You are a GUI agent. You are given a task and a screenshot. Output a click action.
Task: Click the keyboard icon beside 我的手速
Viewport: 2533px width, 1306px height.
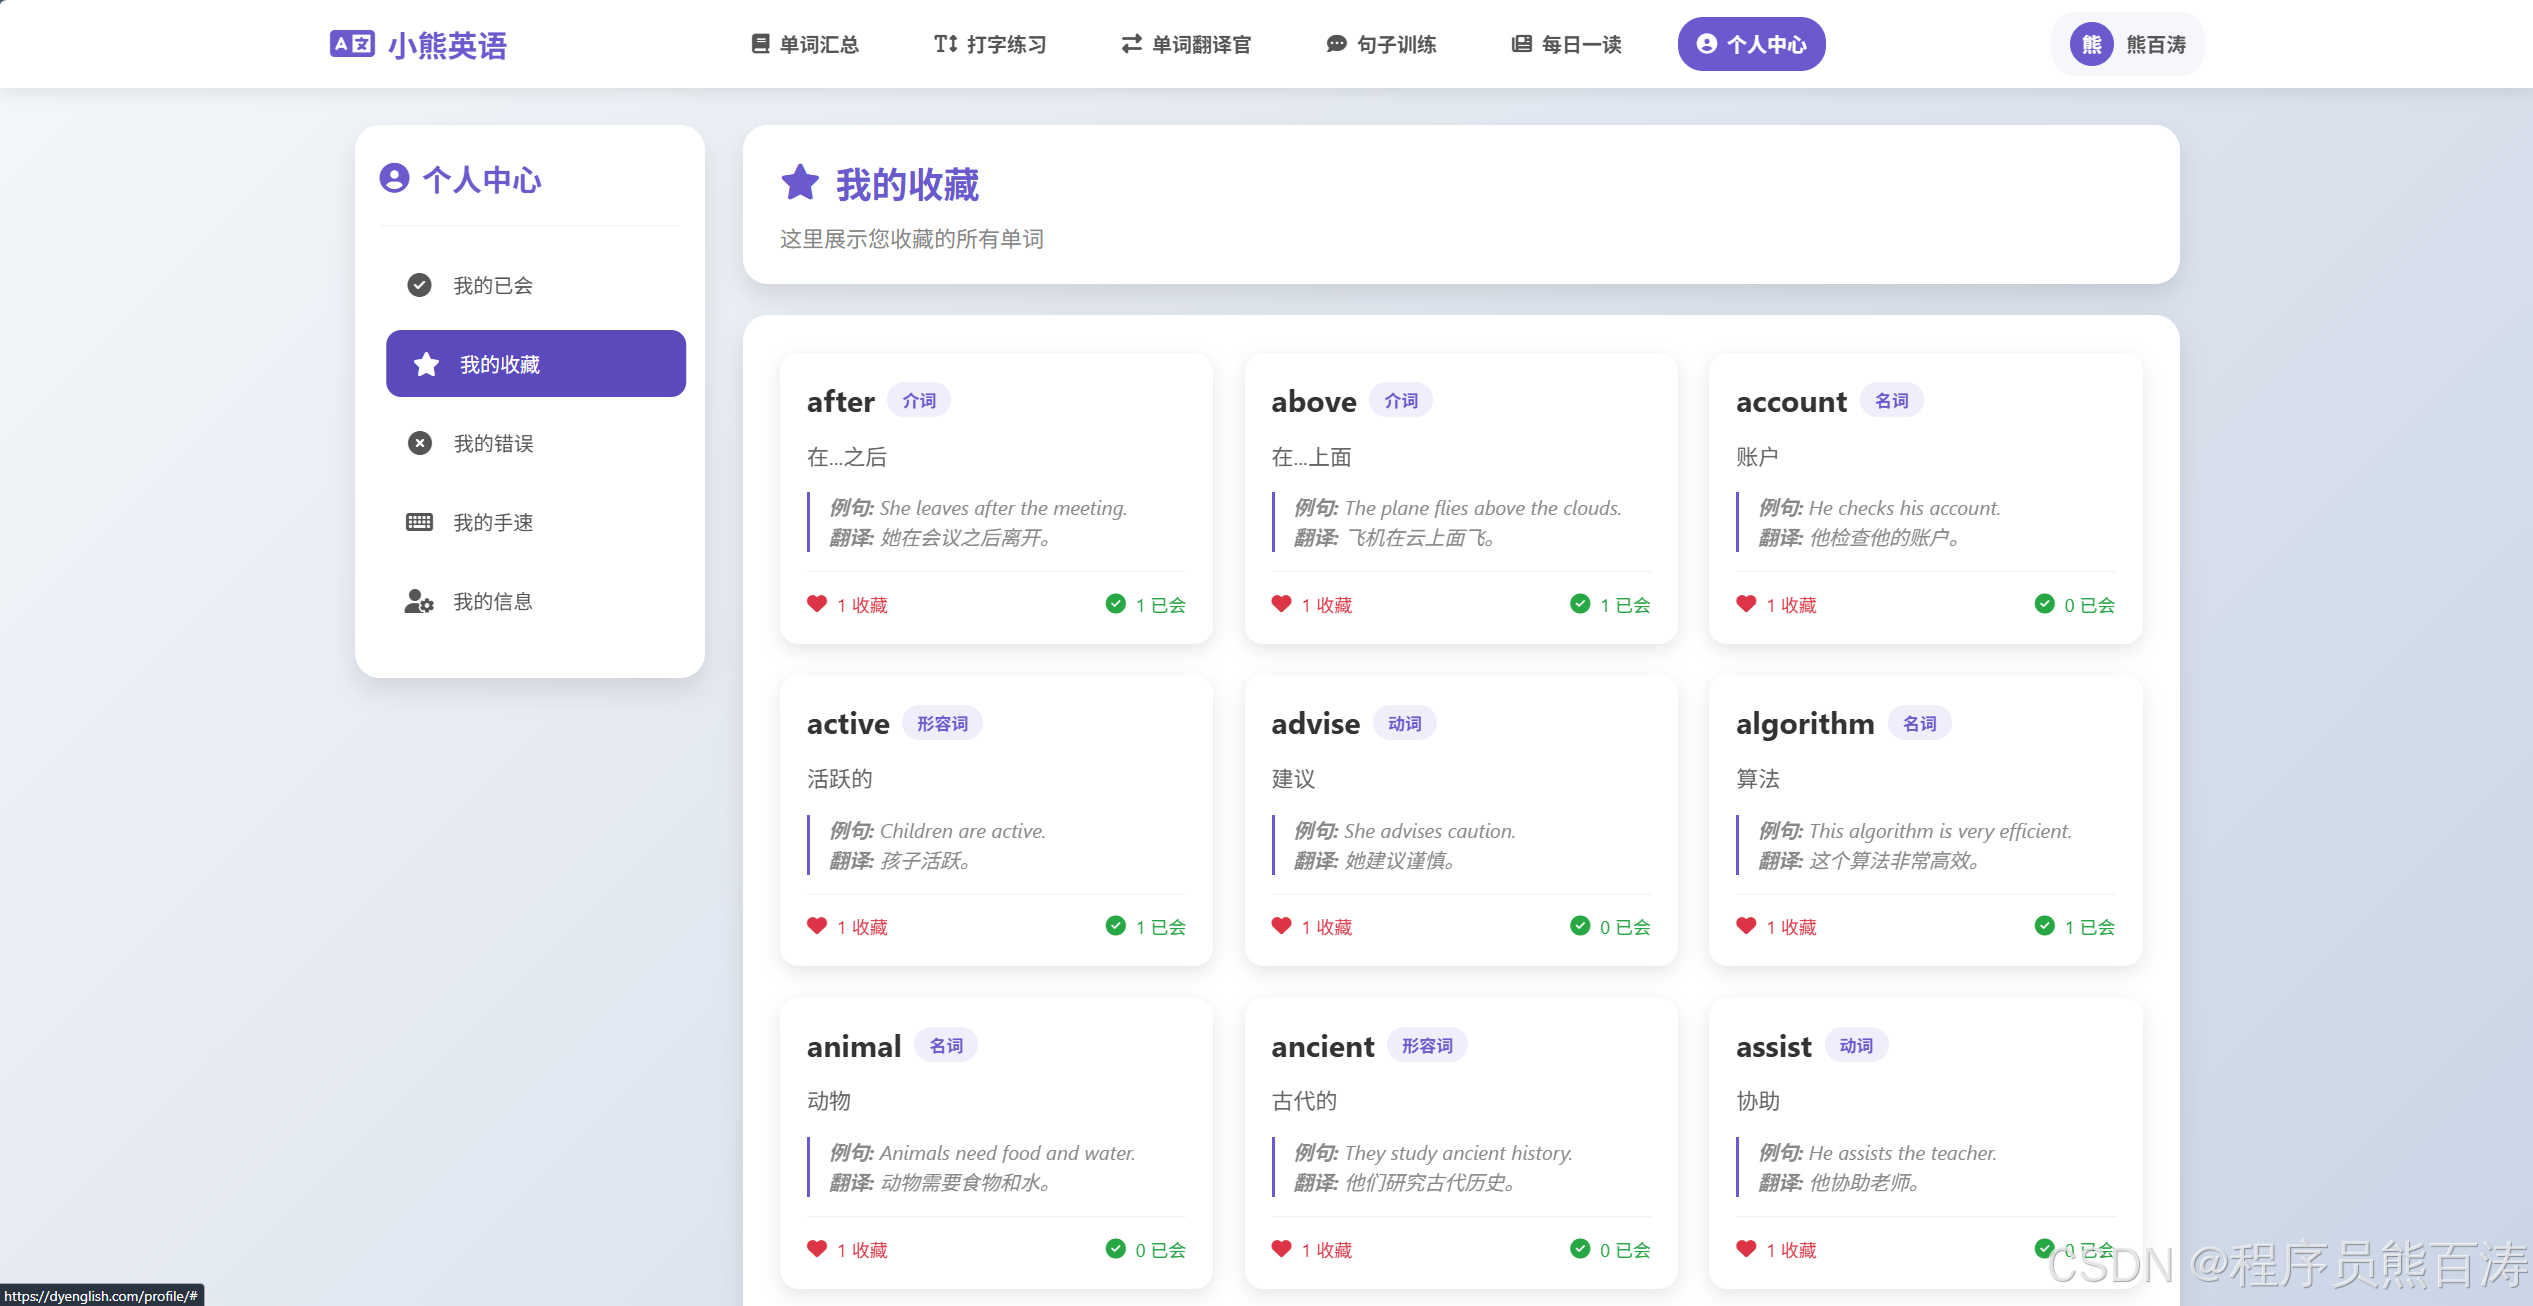[419, 522]
